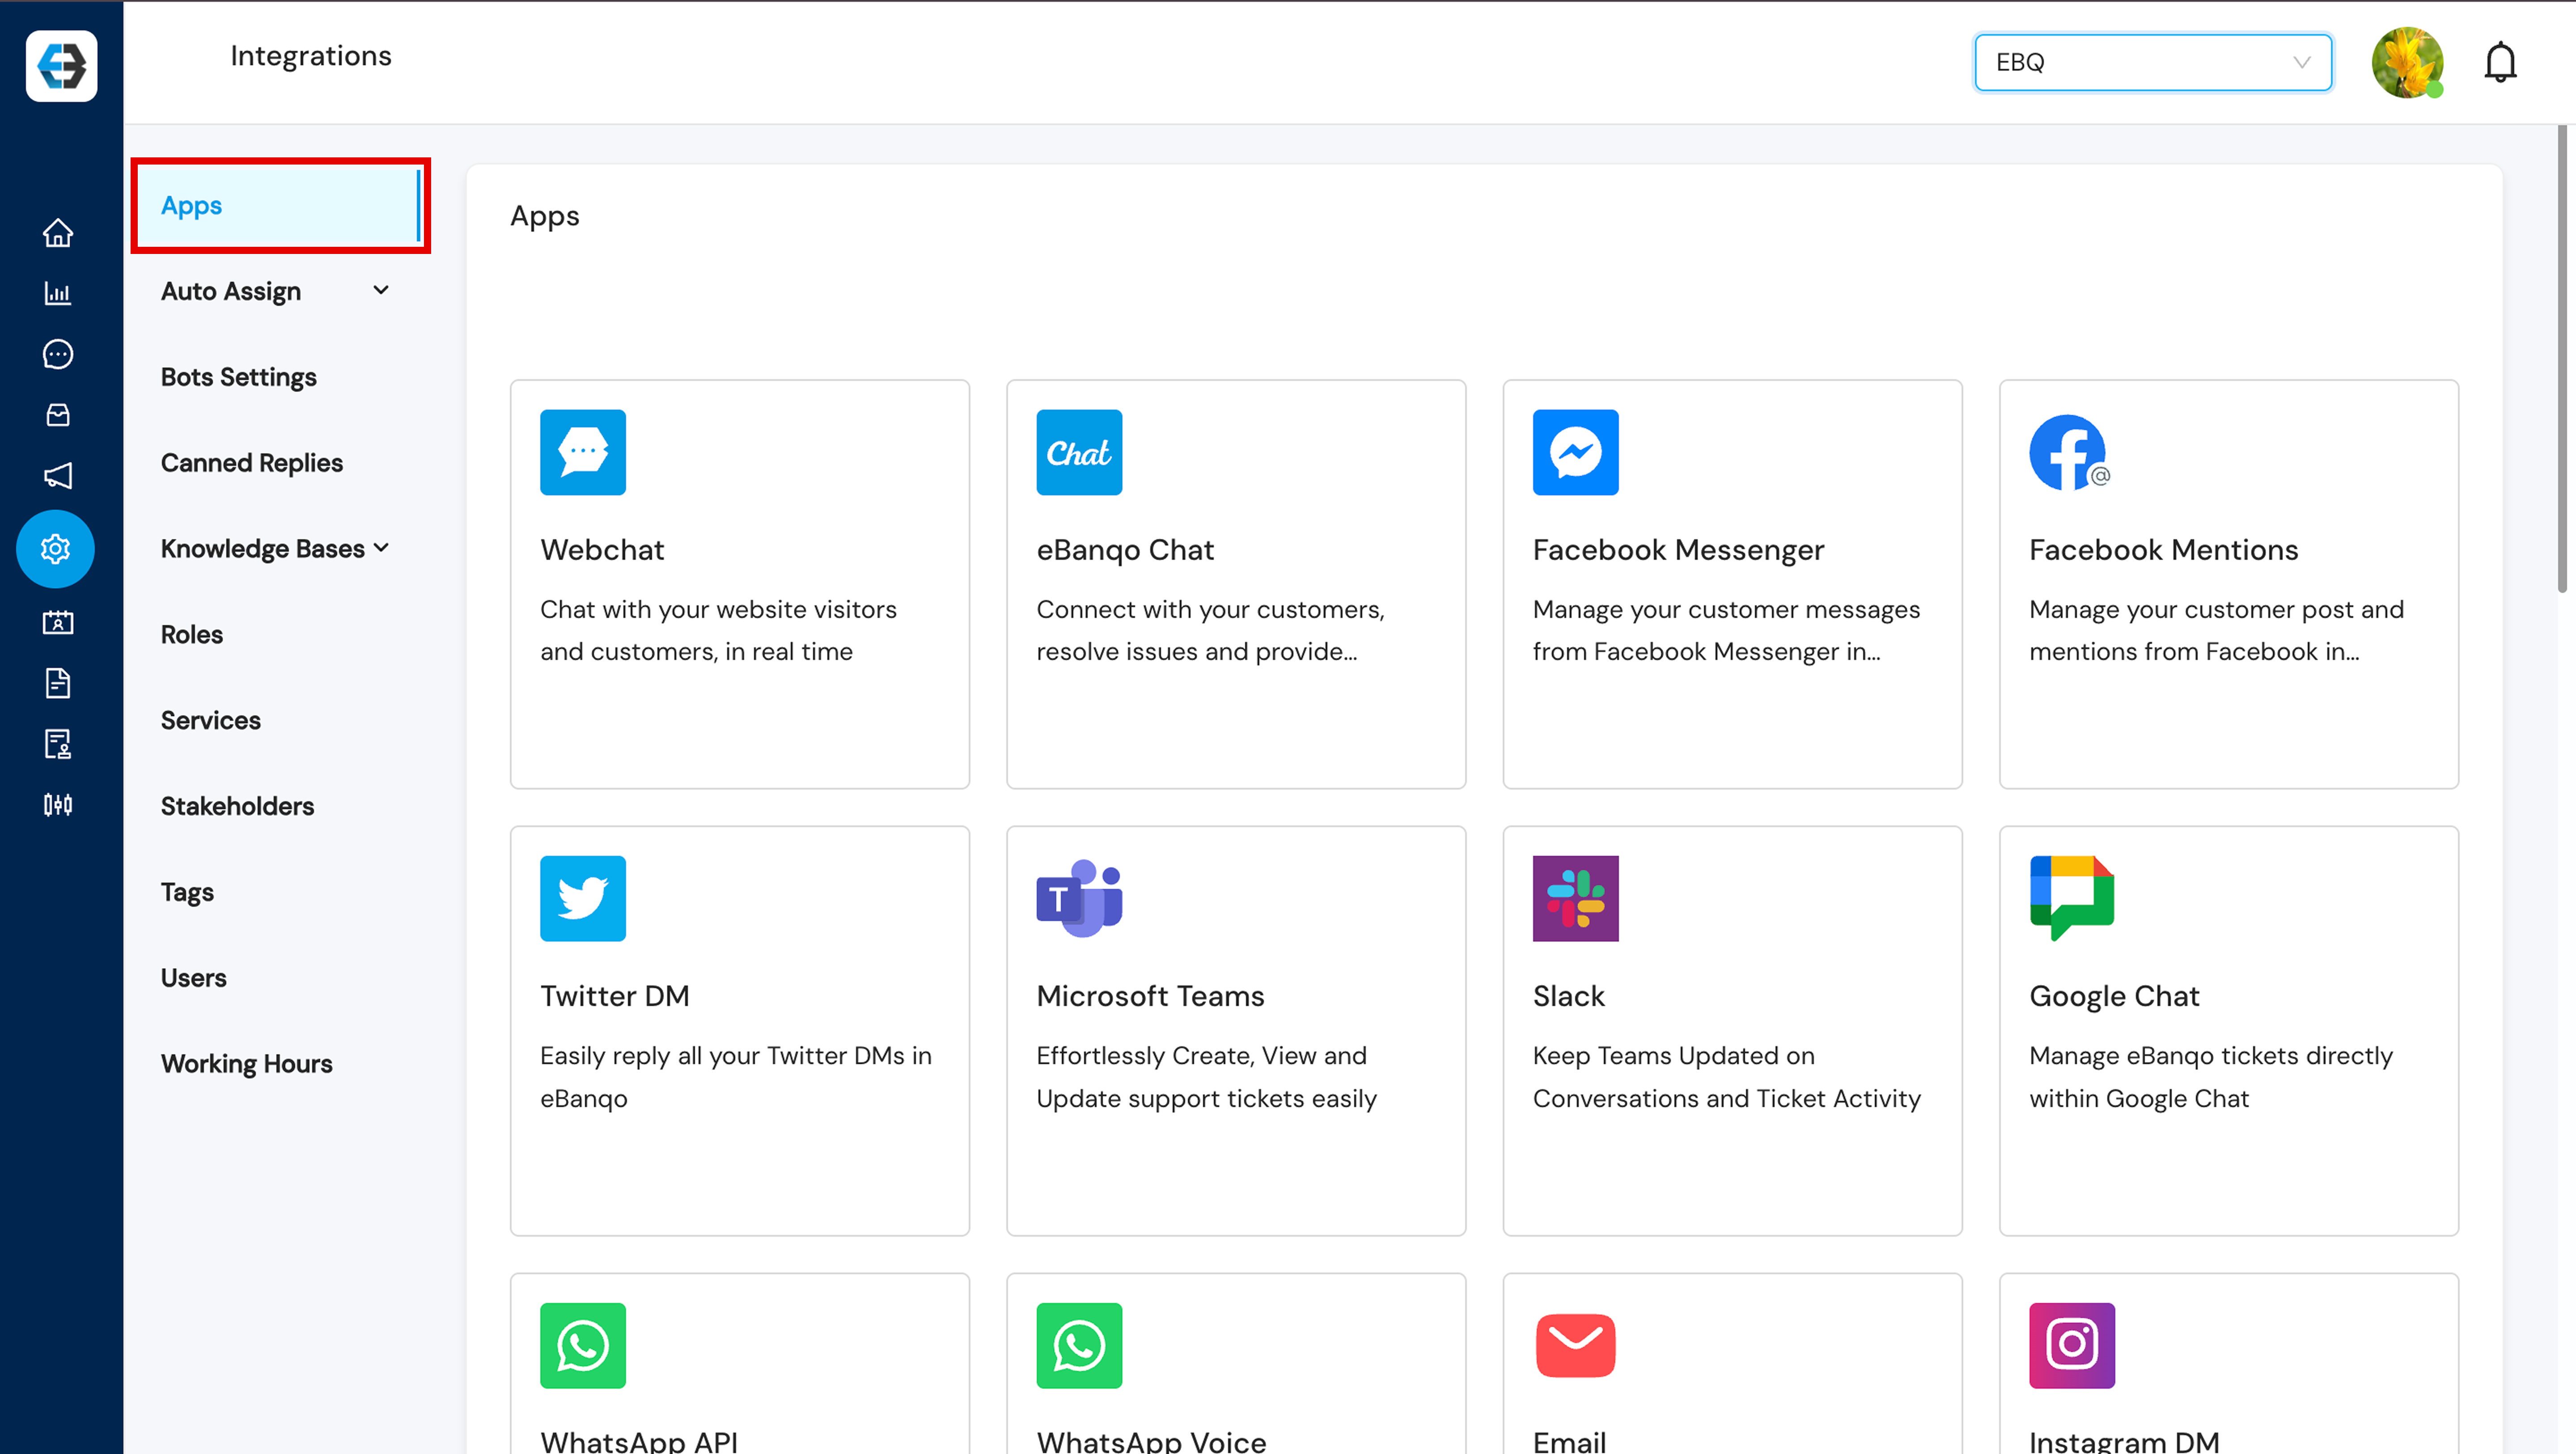Select the Instagram DM icon

2070,1344
